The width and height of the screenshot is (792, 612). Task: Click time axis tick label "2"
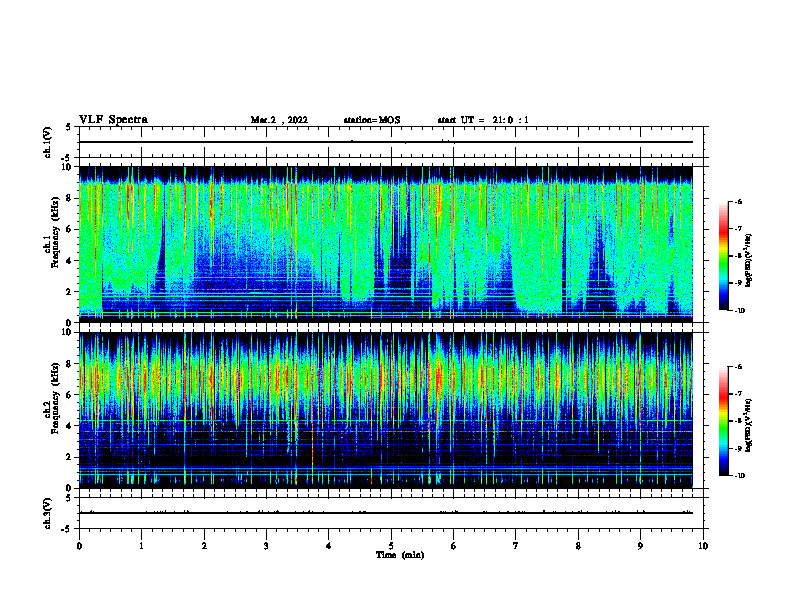click(204, 546)
